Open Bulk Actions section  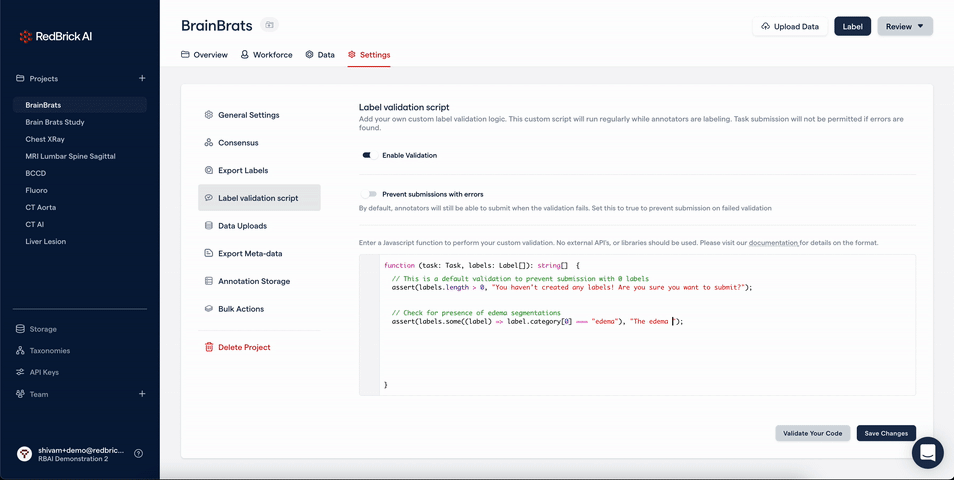[x=259, y=309]
